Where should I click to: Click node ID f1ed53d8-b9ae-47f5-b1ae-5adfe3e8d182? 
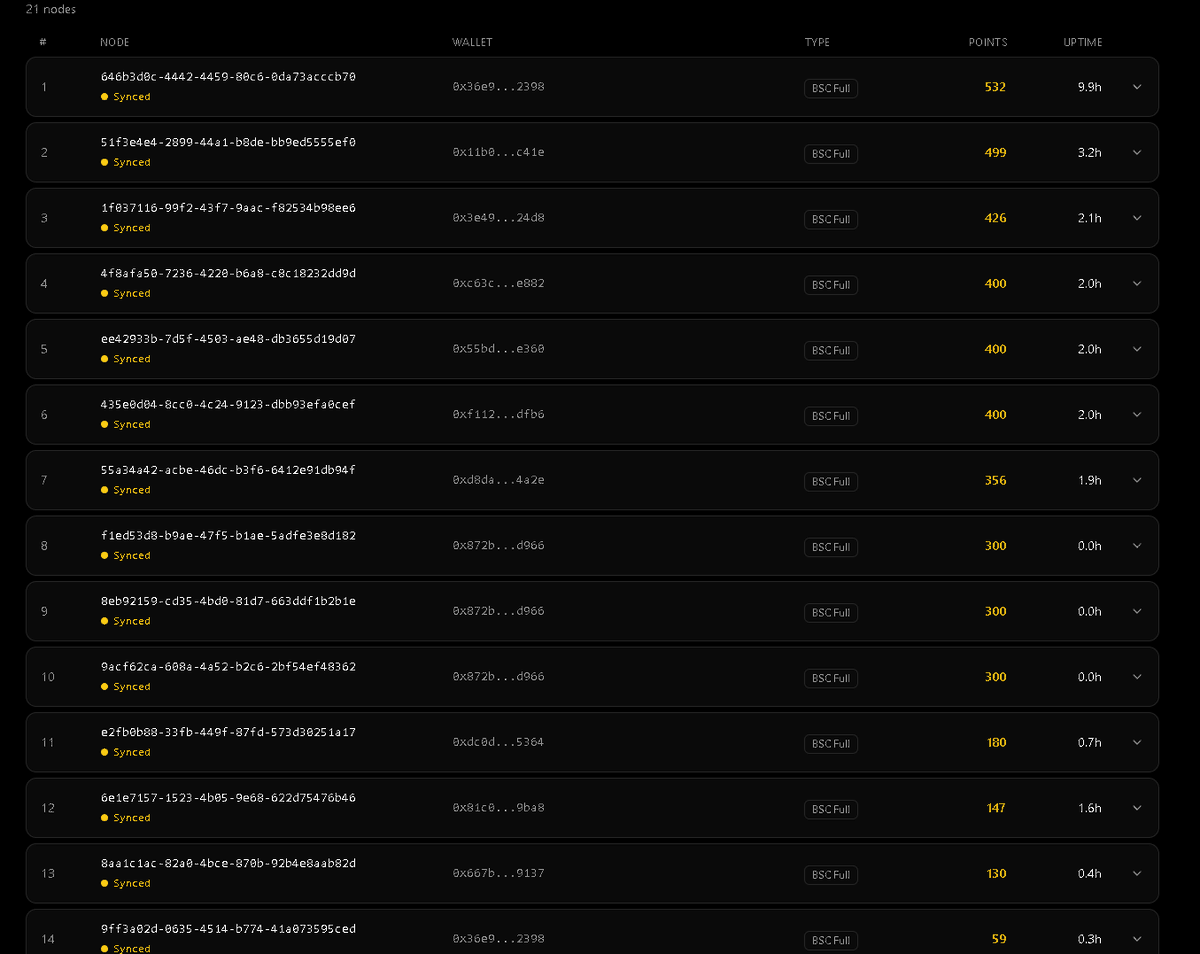coord(228,536)
